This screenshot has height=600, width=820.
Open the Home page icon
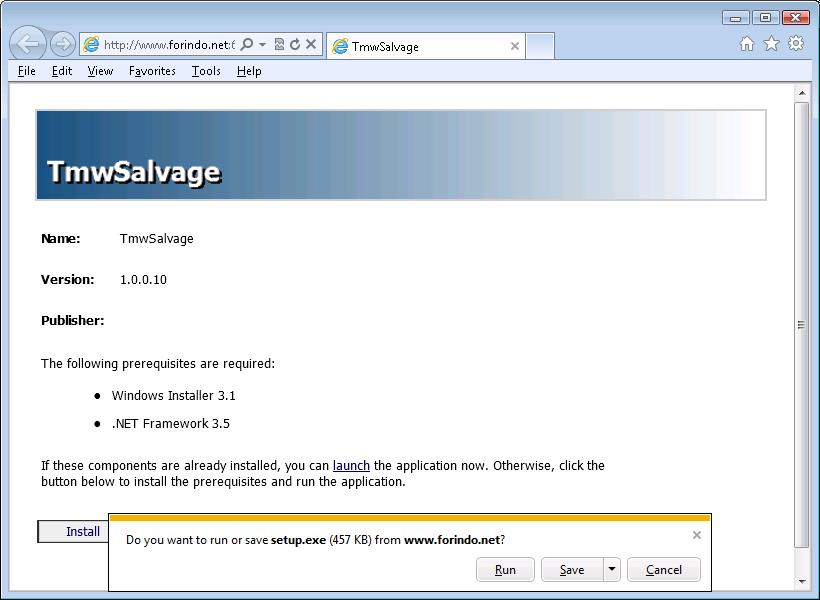[x=747, y=44]
